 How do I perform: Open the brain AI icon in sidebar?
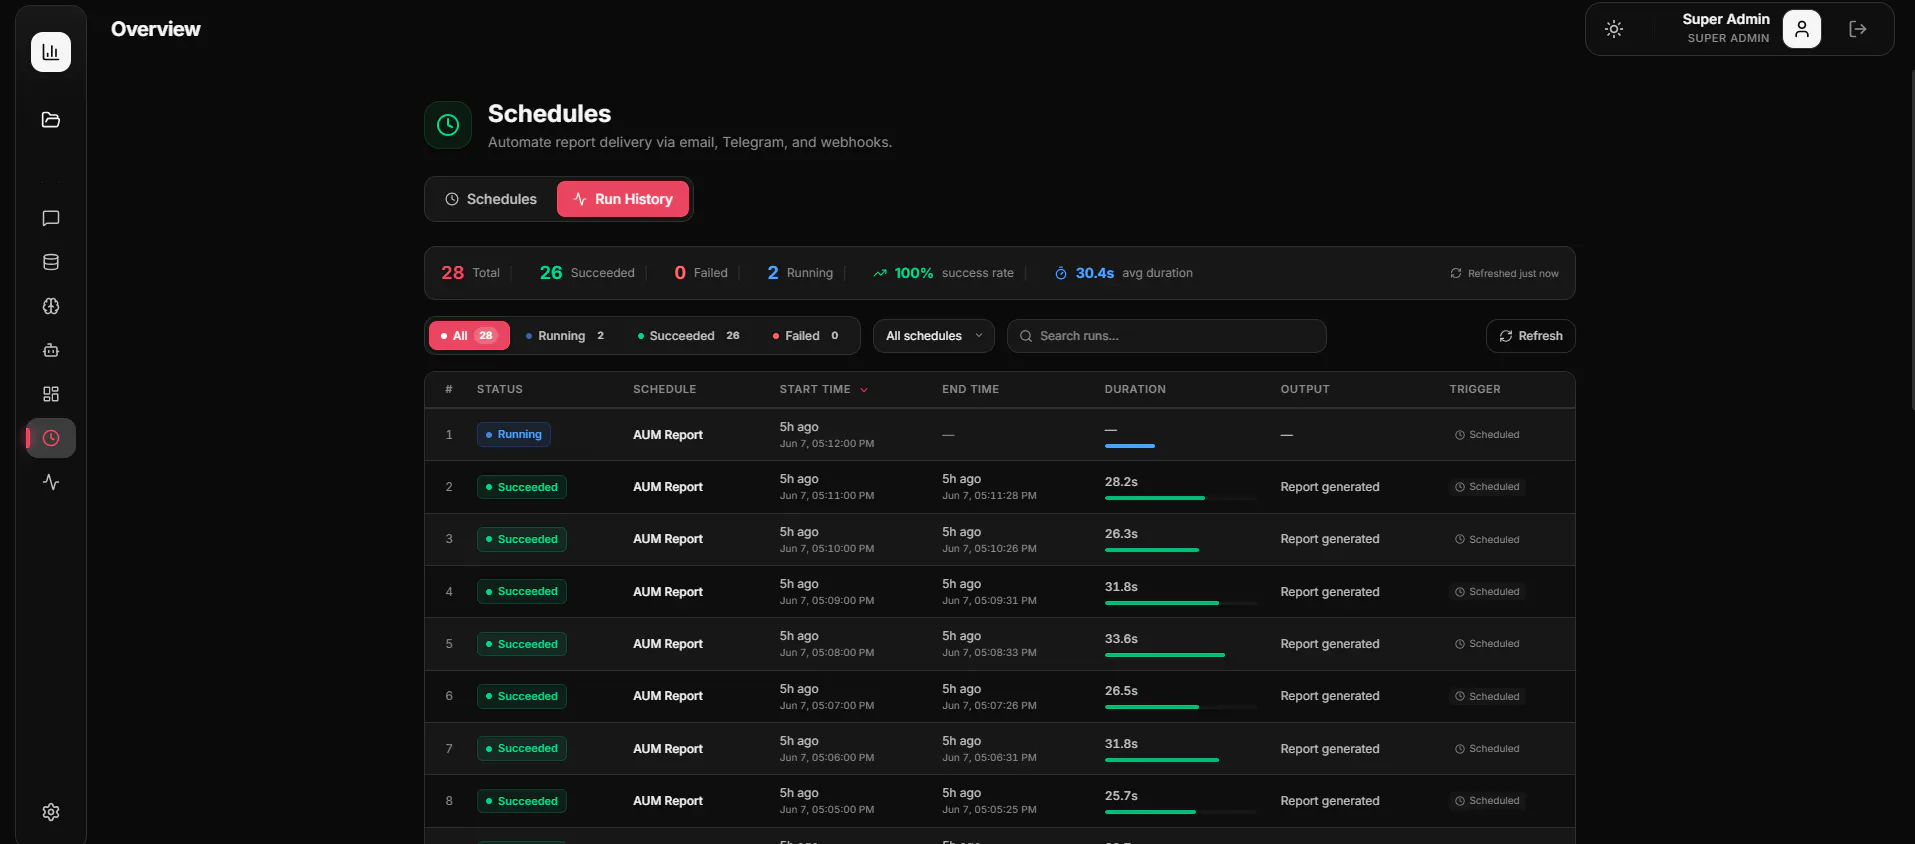[51, 306]
